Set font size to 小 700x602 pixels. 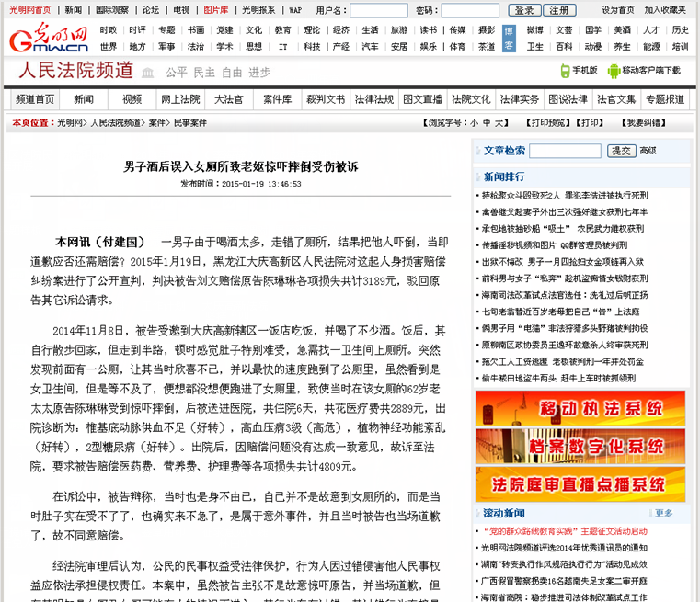coord(474,123)
